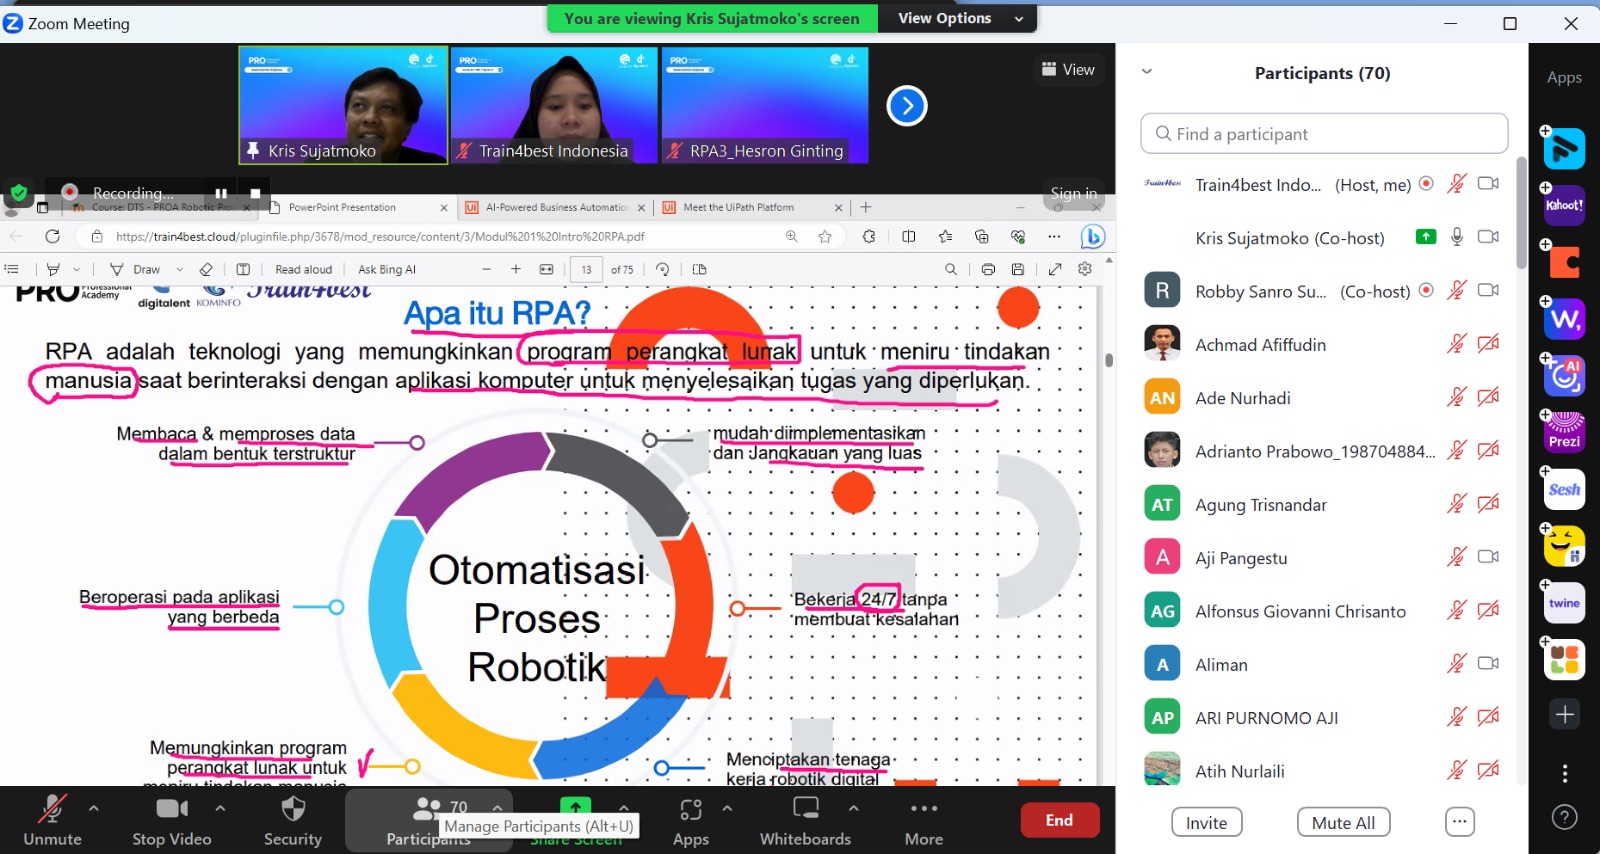Stop the recording

255,193
